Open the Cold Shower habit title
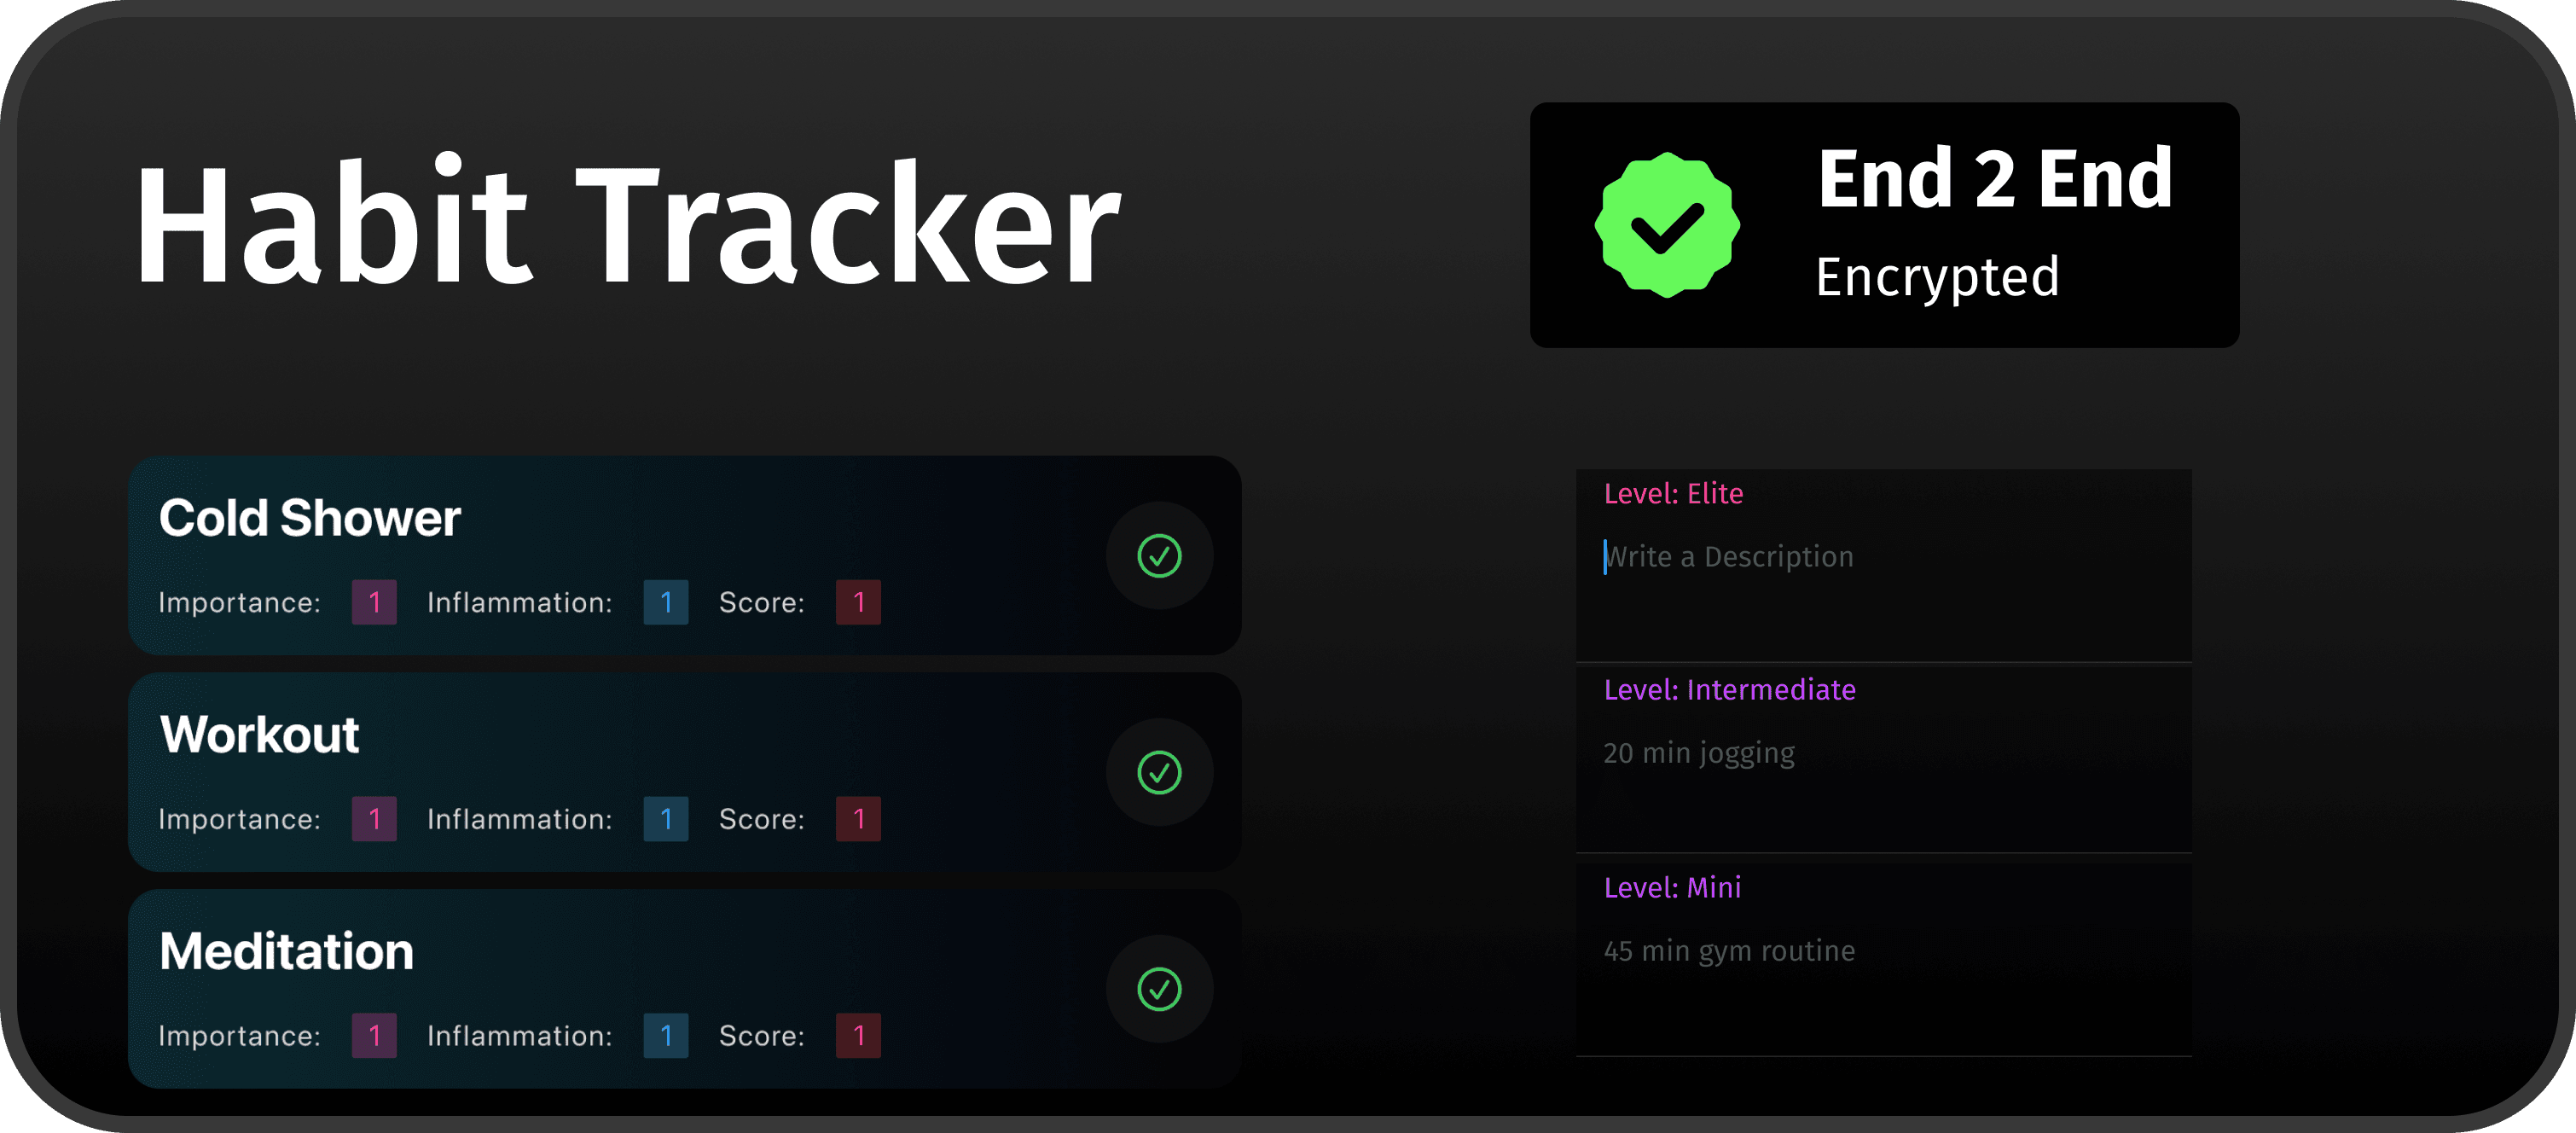Viewport: 2576px width, 1133px height. click(309, 518)
